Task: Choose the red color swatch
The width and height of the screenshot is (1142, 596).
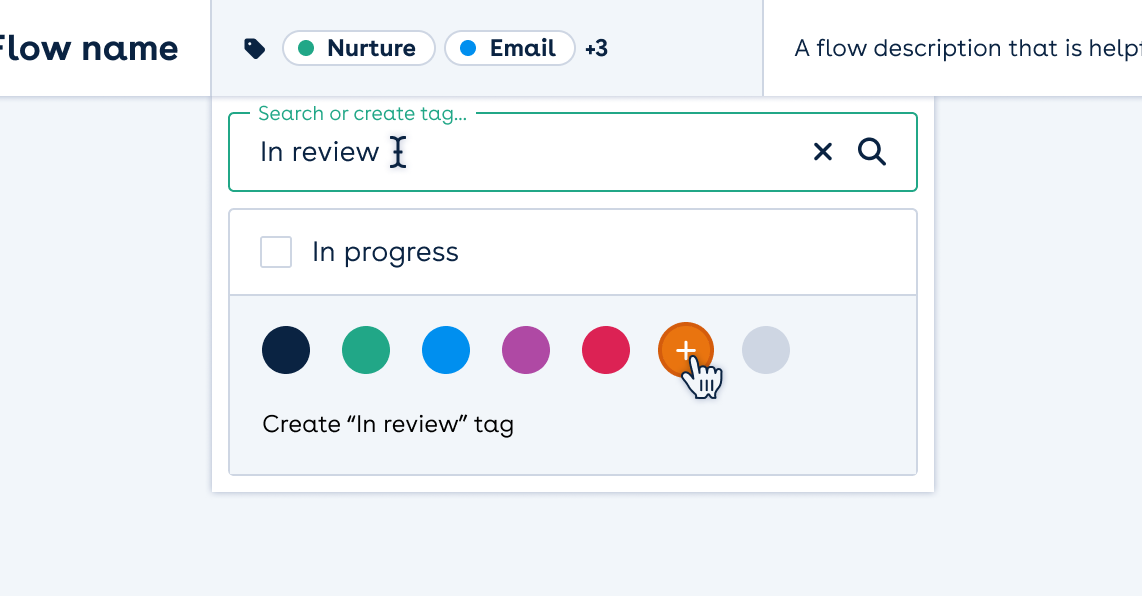Action: pyautogui.click(x=606, y=350)
